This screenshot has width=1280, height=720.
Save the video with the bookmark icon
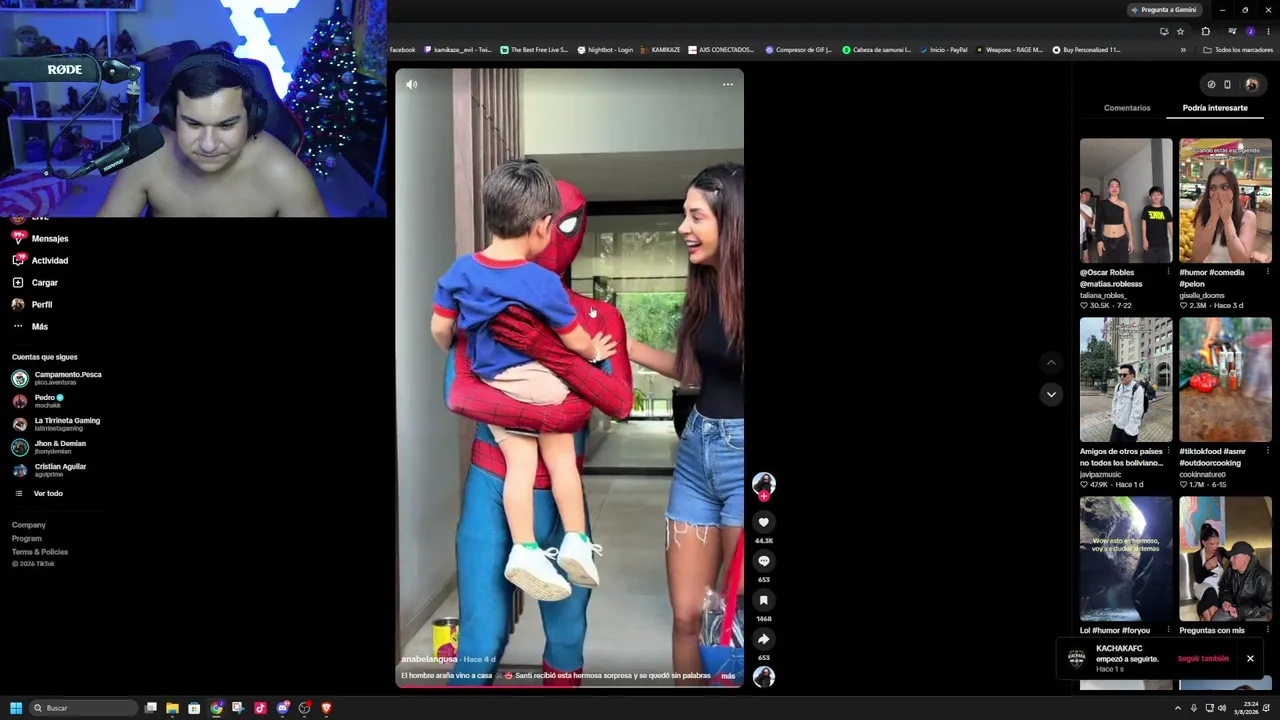pyautogui.click(x=763, y=600)
